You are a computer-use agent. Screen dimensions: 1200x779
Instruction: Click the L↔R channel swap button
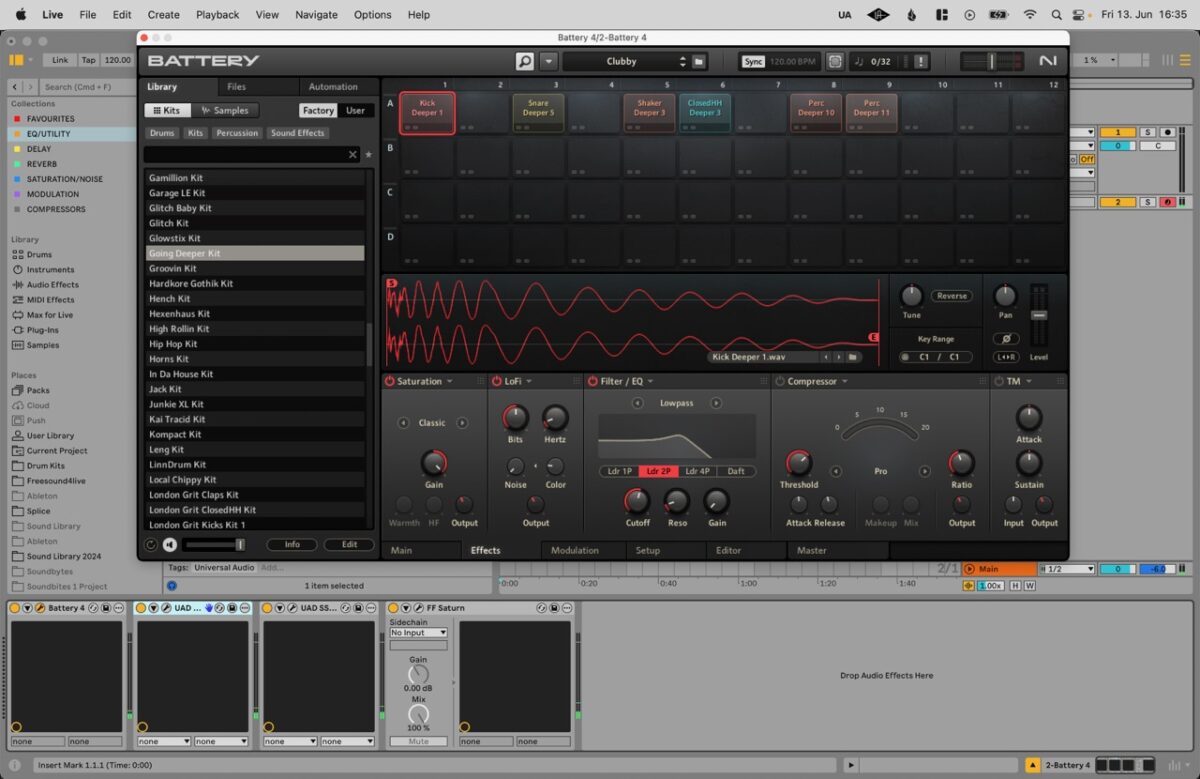pos(1005,357)
